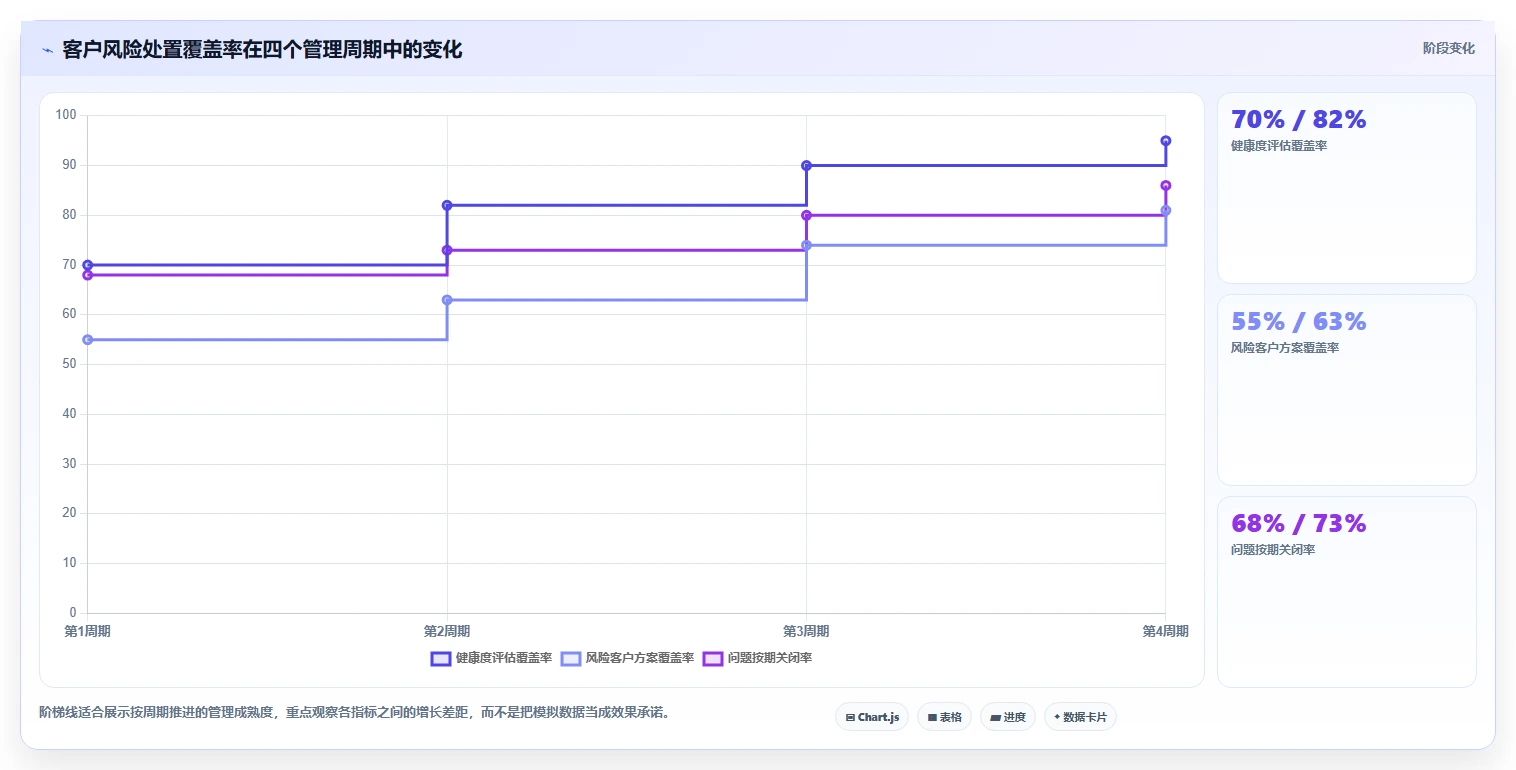This screenshot has width=1516, height=770.
Task: Click the 健康度评估覆盖率 caption in the top card
Action: coord(1279,146)
